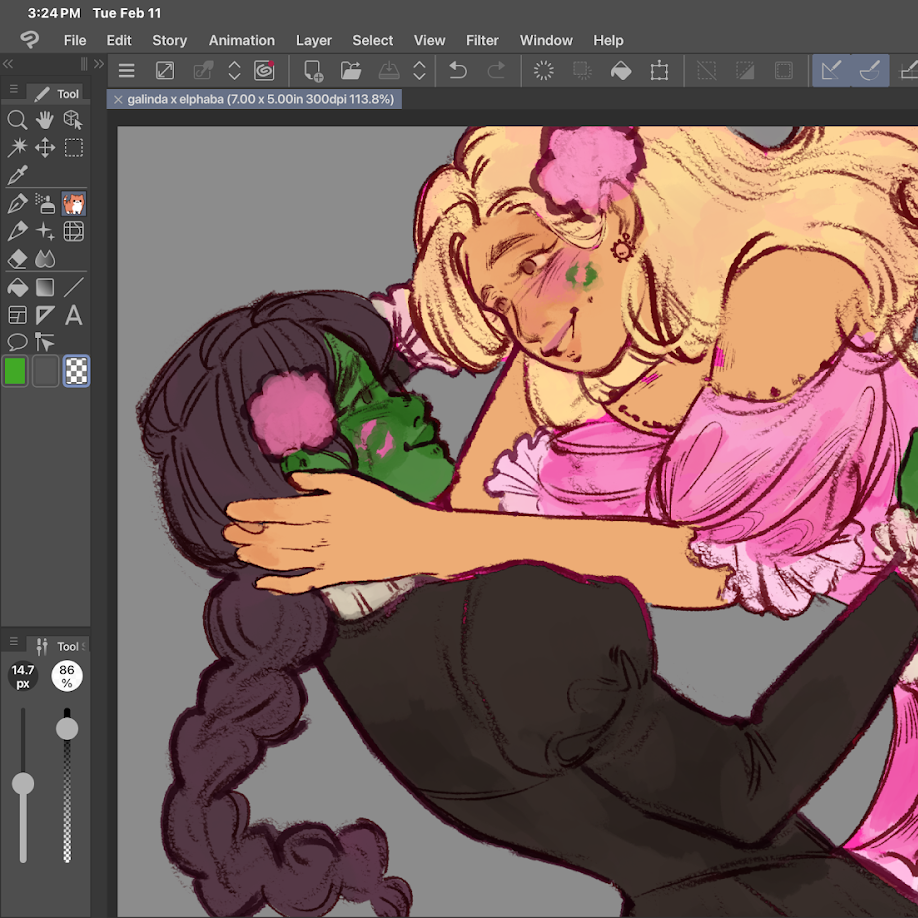Select the Operation object cube tool

(x=73, y=119)
